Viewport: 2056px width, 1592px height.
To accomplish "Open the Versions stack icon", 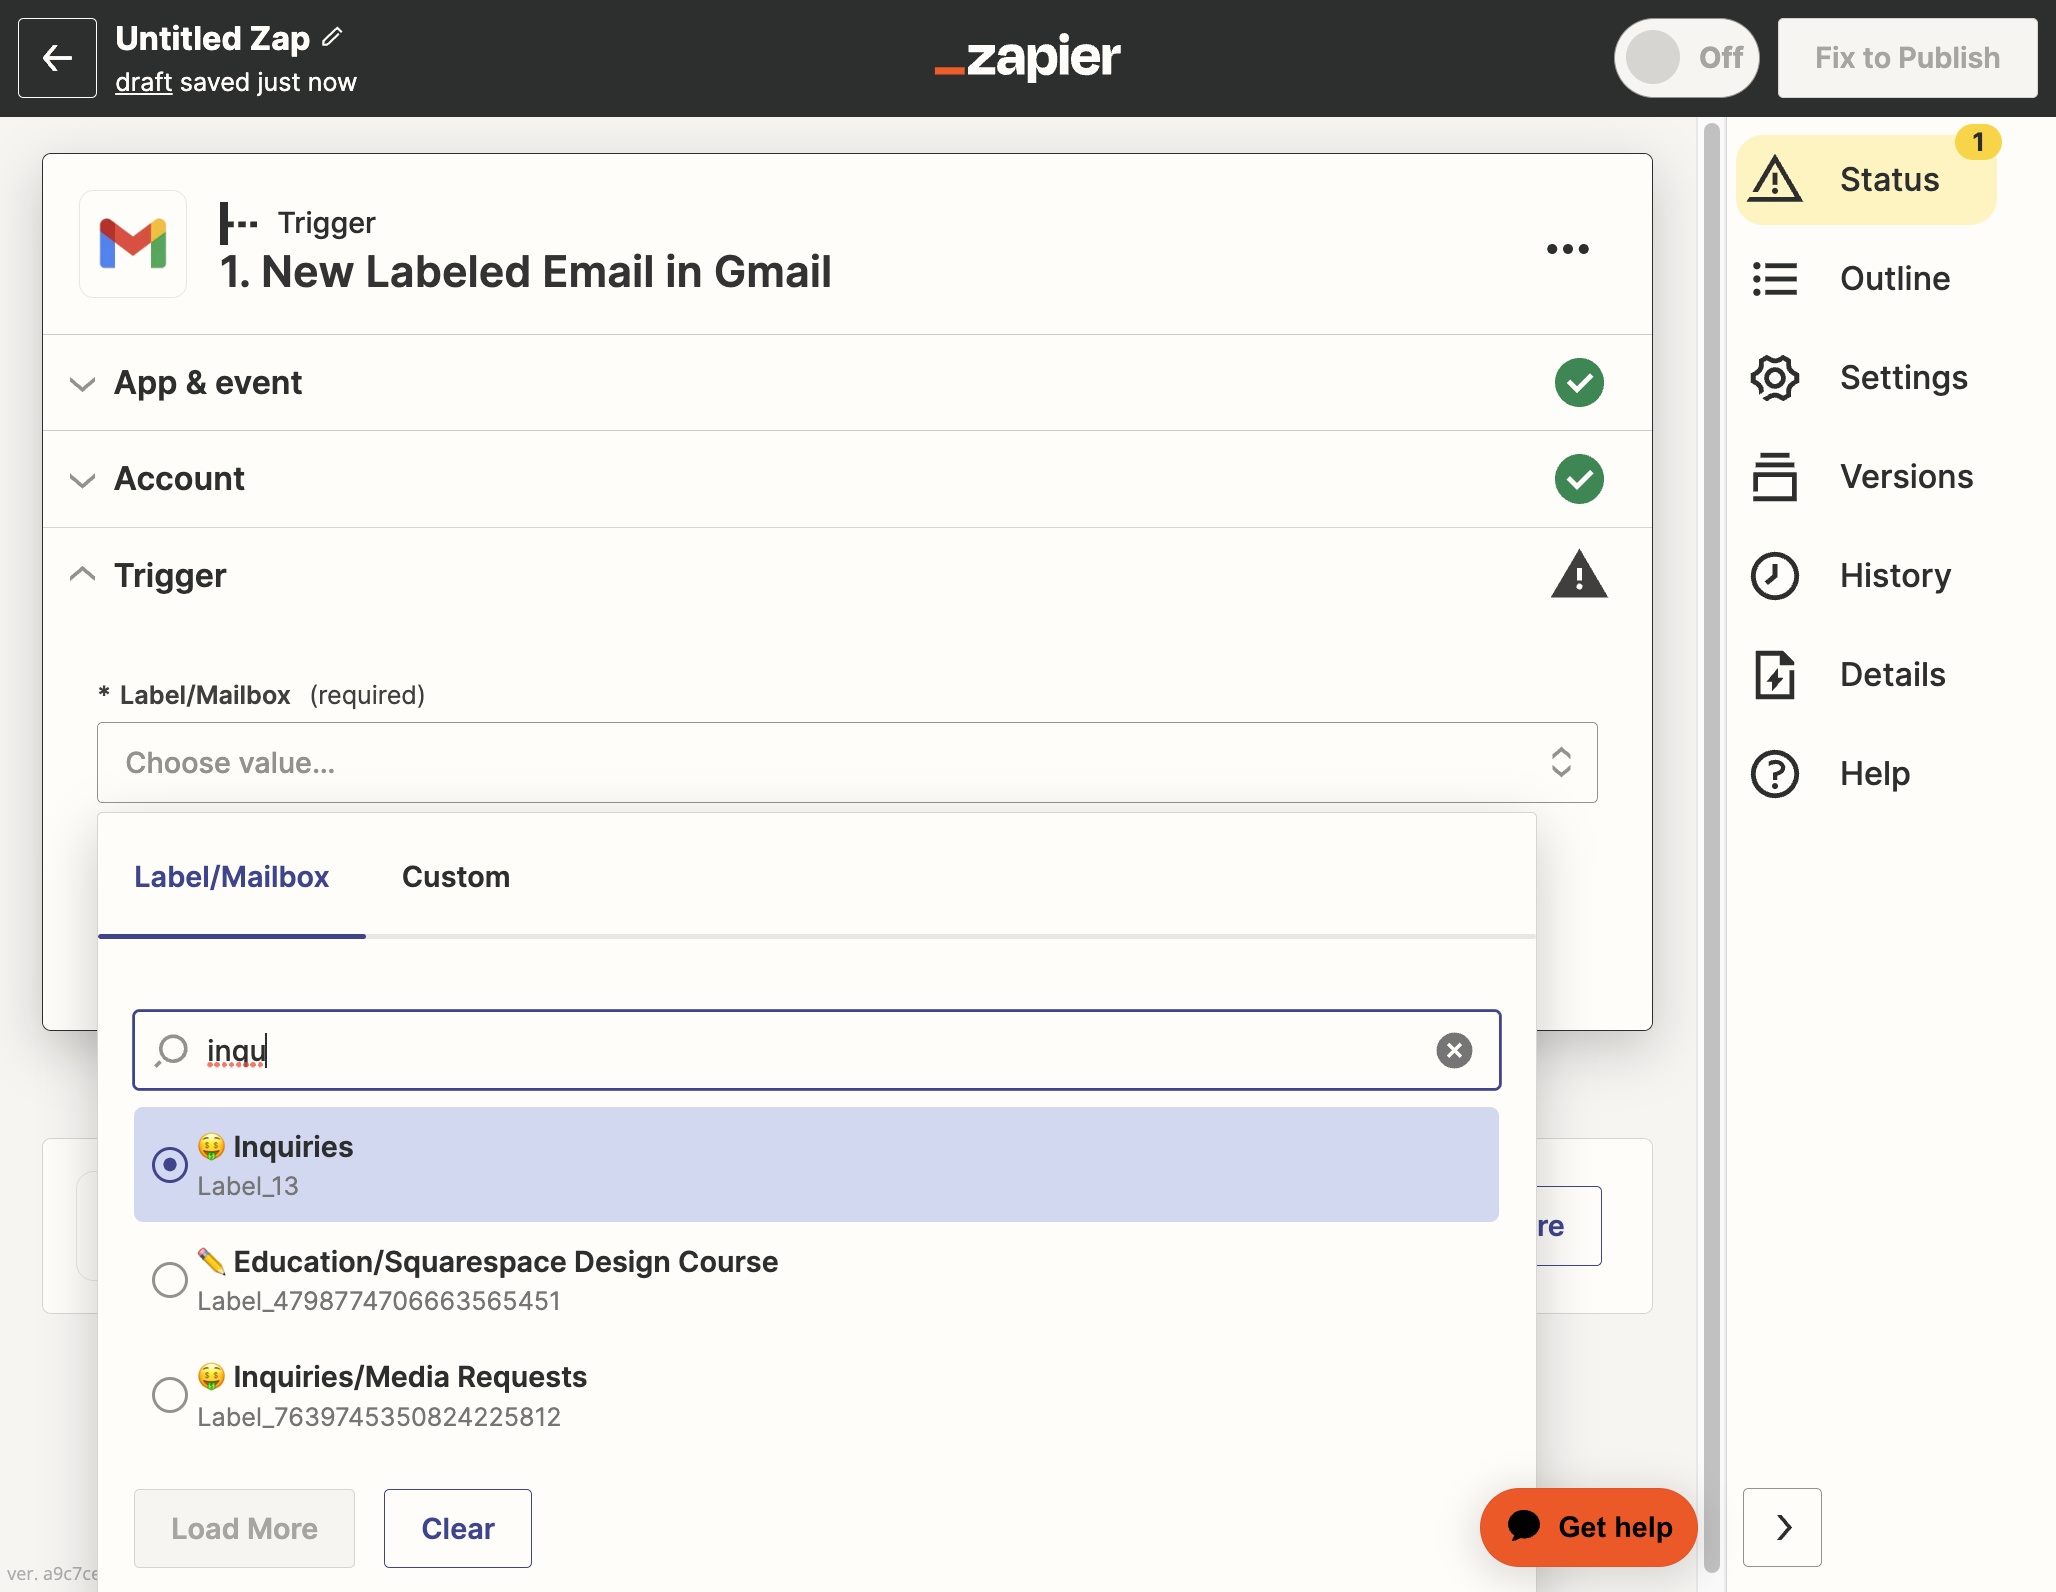I will [x=1775, y=477].
